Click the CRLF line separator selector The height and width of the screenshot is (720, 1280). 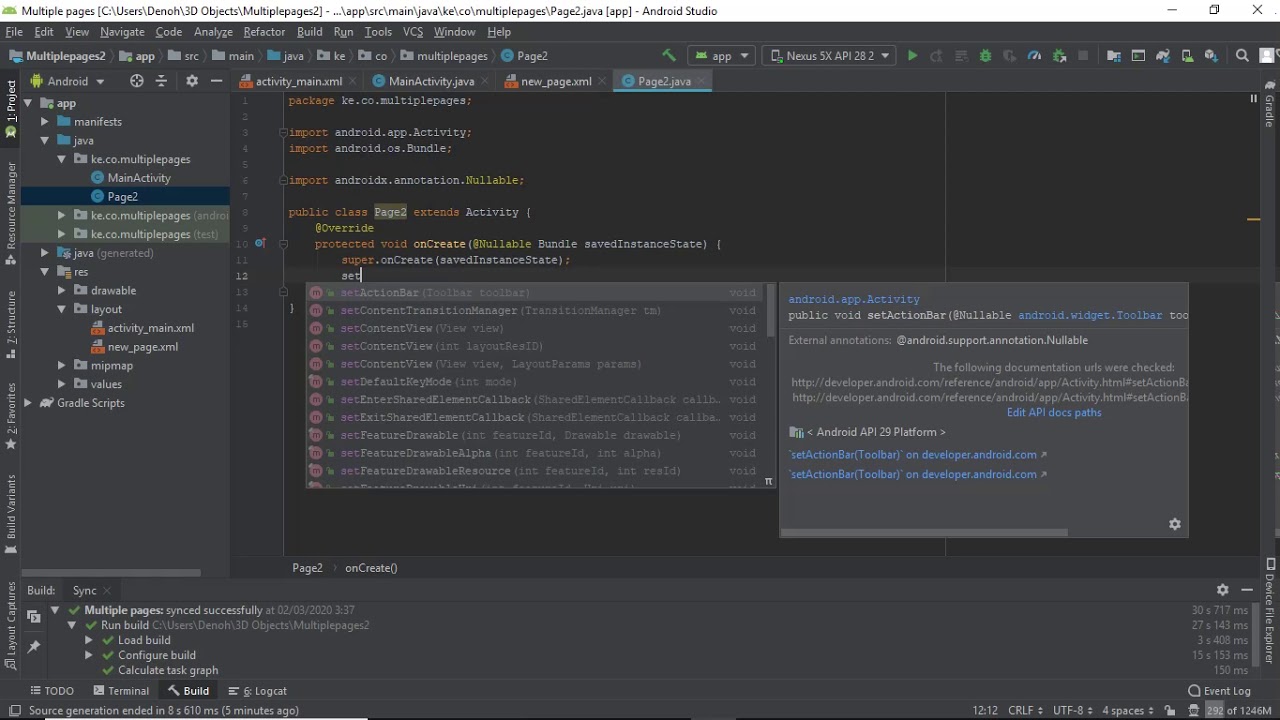(x=1025, y=711)
